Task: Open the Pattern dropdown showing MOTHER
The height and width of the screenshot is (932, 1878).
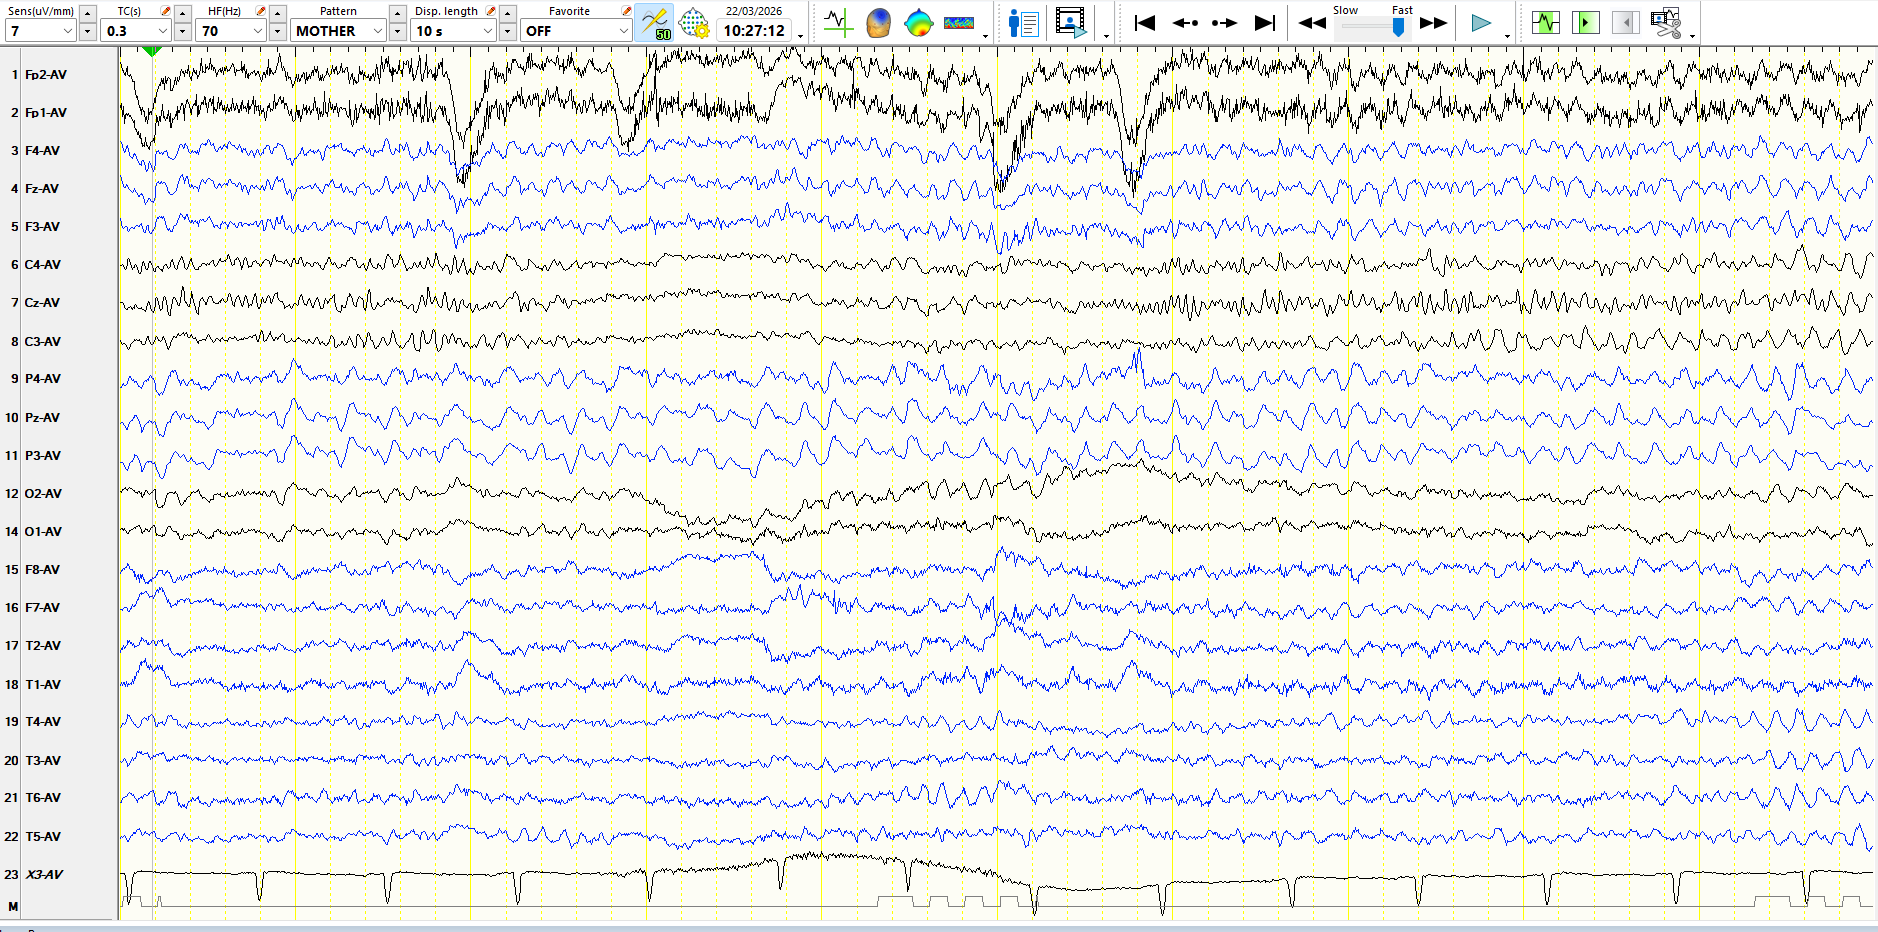Action: tap(339, 31)
